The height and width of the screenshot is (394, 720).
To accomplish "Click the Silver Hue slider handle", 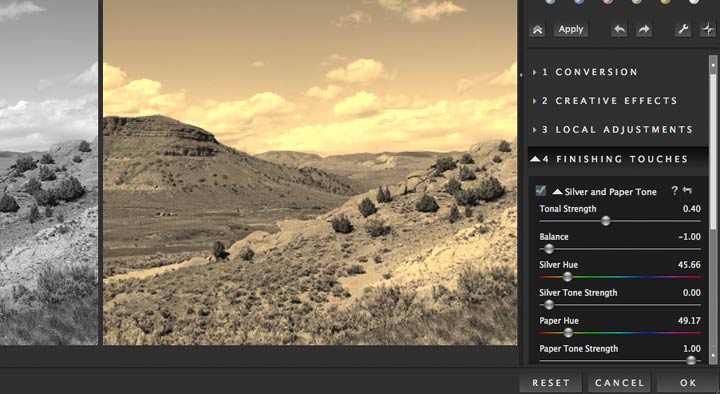I will pos(568,277).
